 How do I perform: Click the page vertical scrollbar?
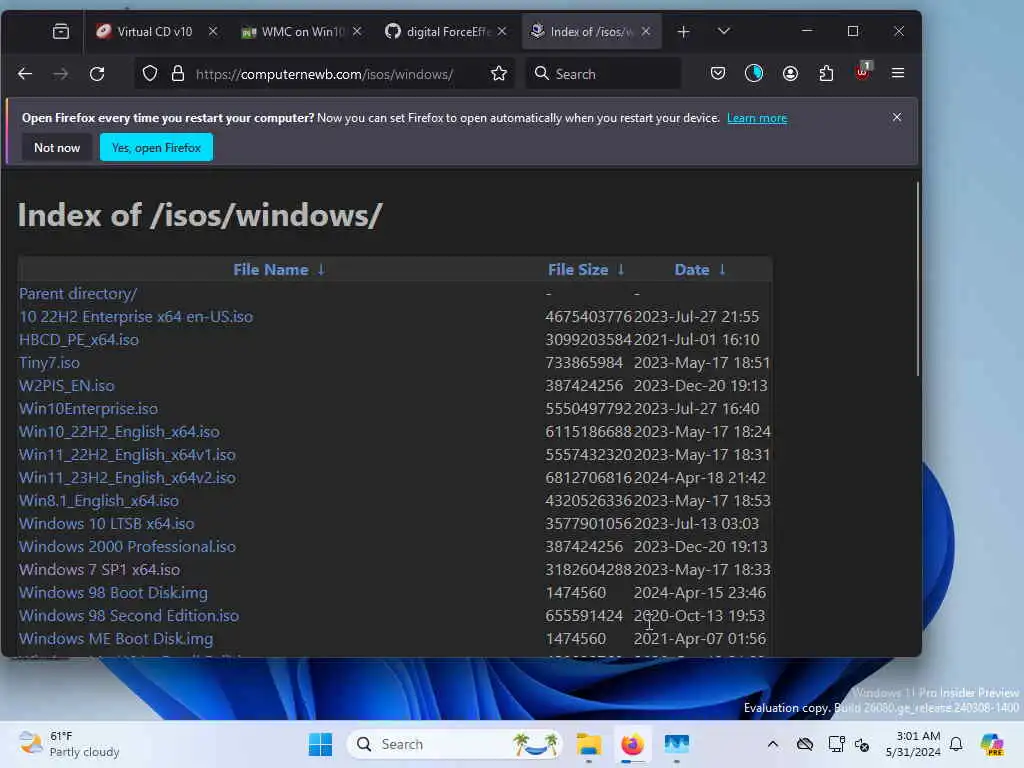[x=917, y=280]
